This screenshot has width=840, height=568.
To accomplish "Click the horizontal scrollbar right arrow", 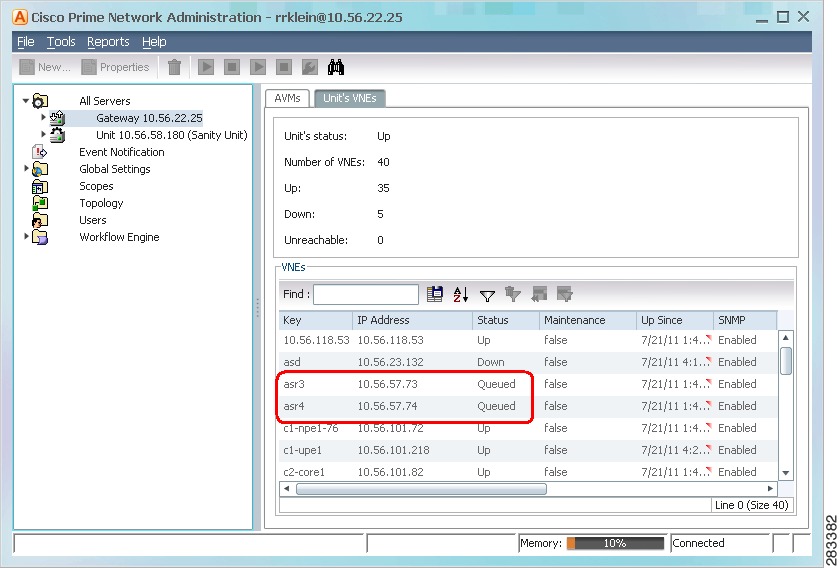I will coord(770,489).
